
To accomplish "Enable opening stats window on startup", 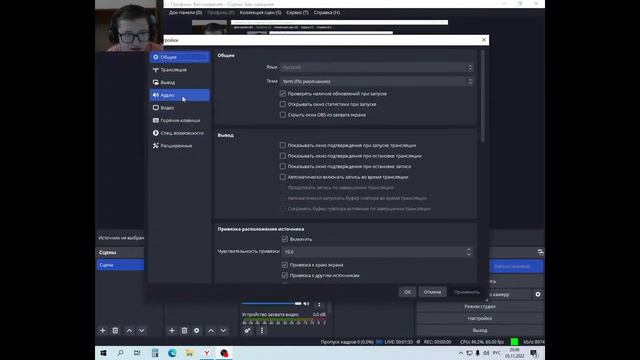I will (x=283, y=104).
